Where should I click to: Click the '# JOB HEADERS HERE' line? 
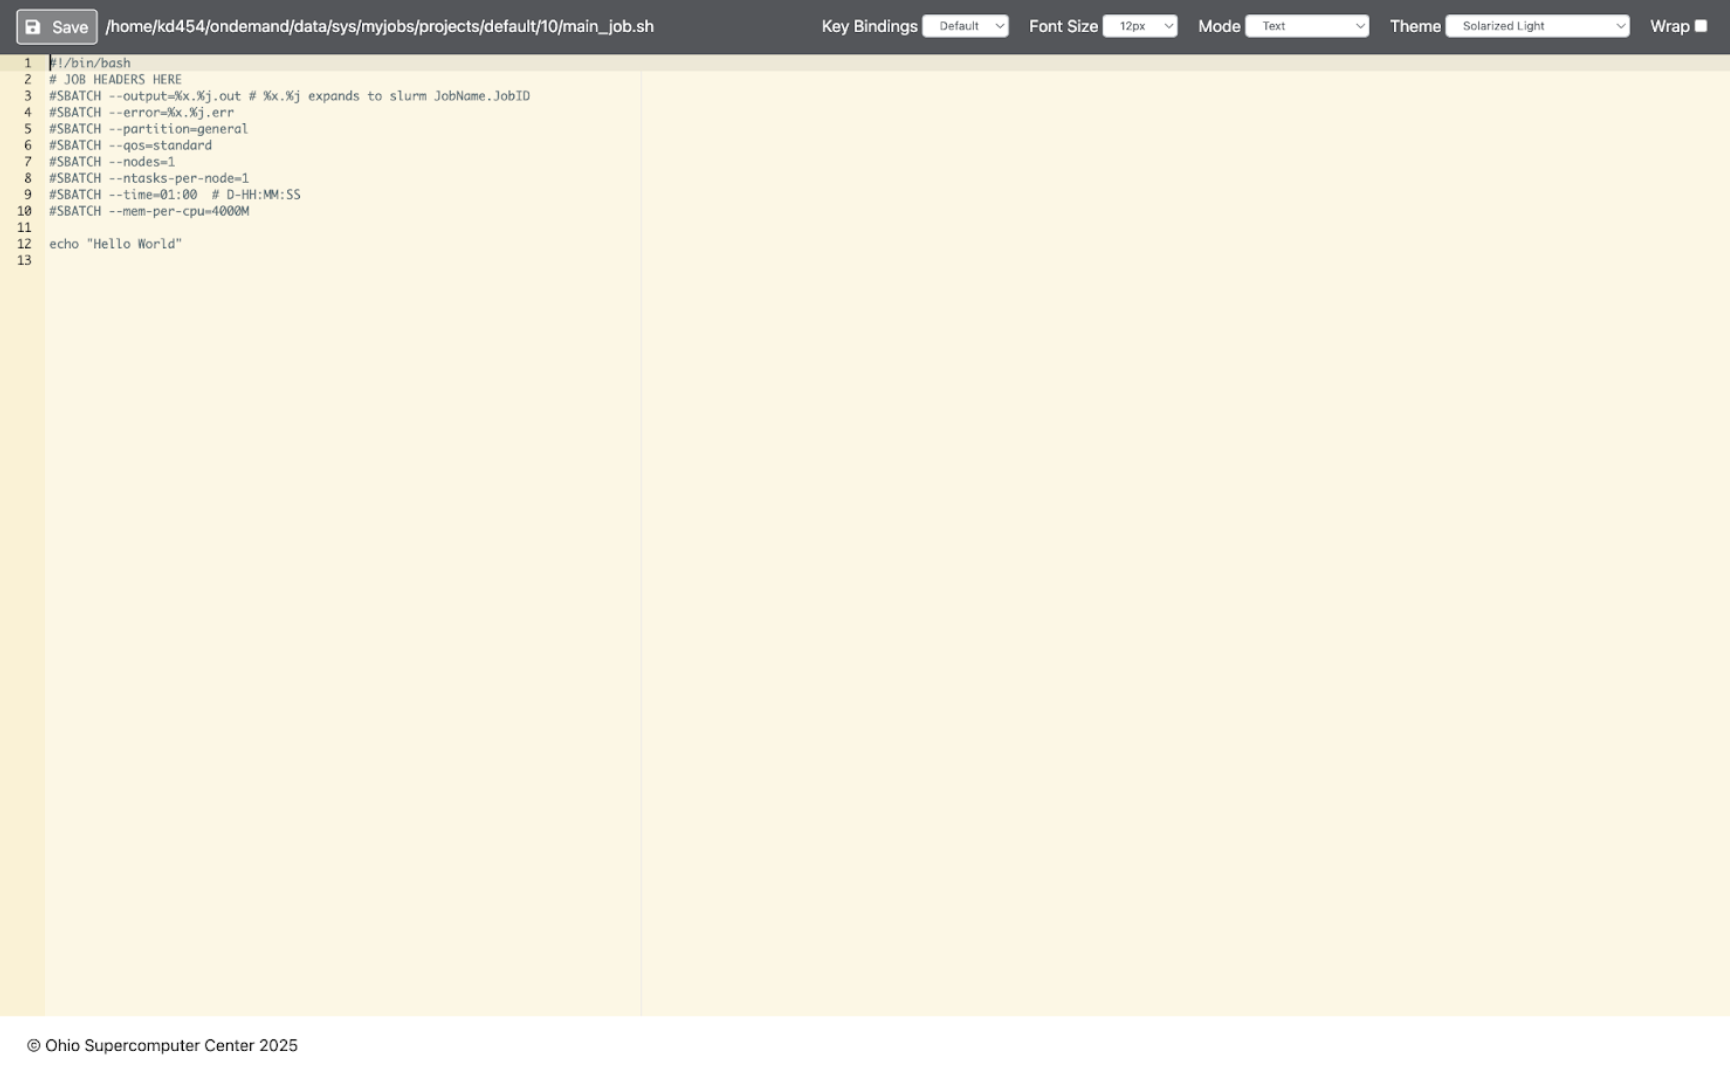point(116,79)
